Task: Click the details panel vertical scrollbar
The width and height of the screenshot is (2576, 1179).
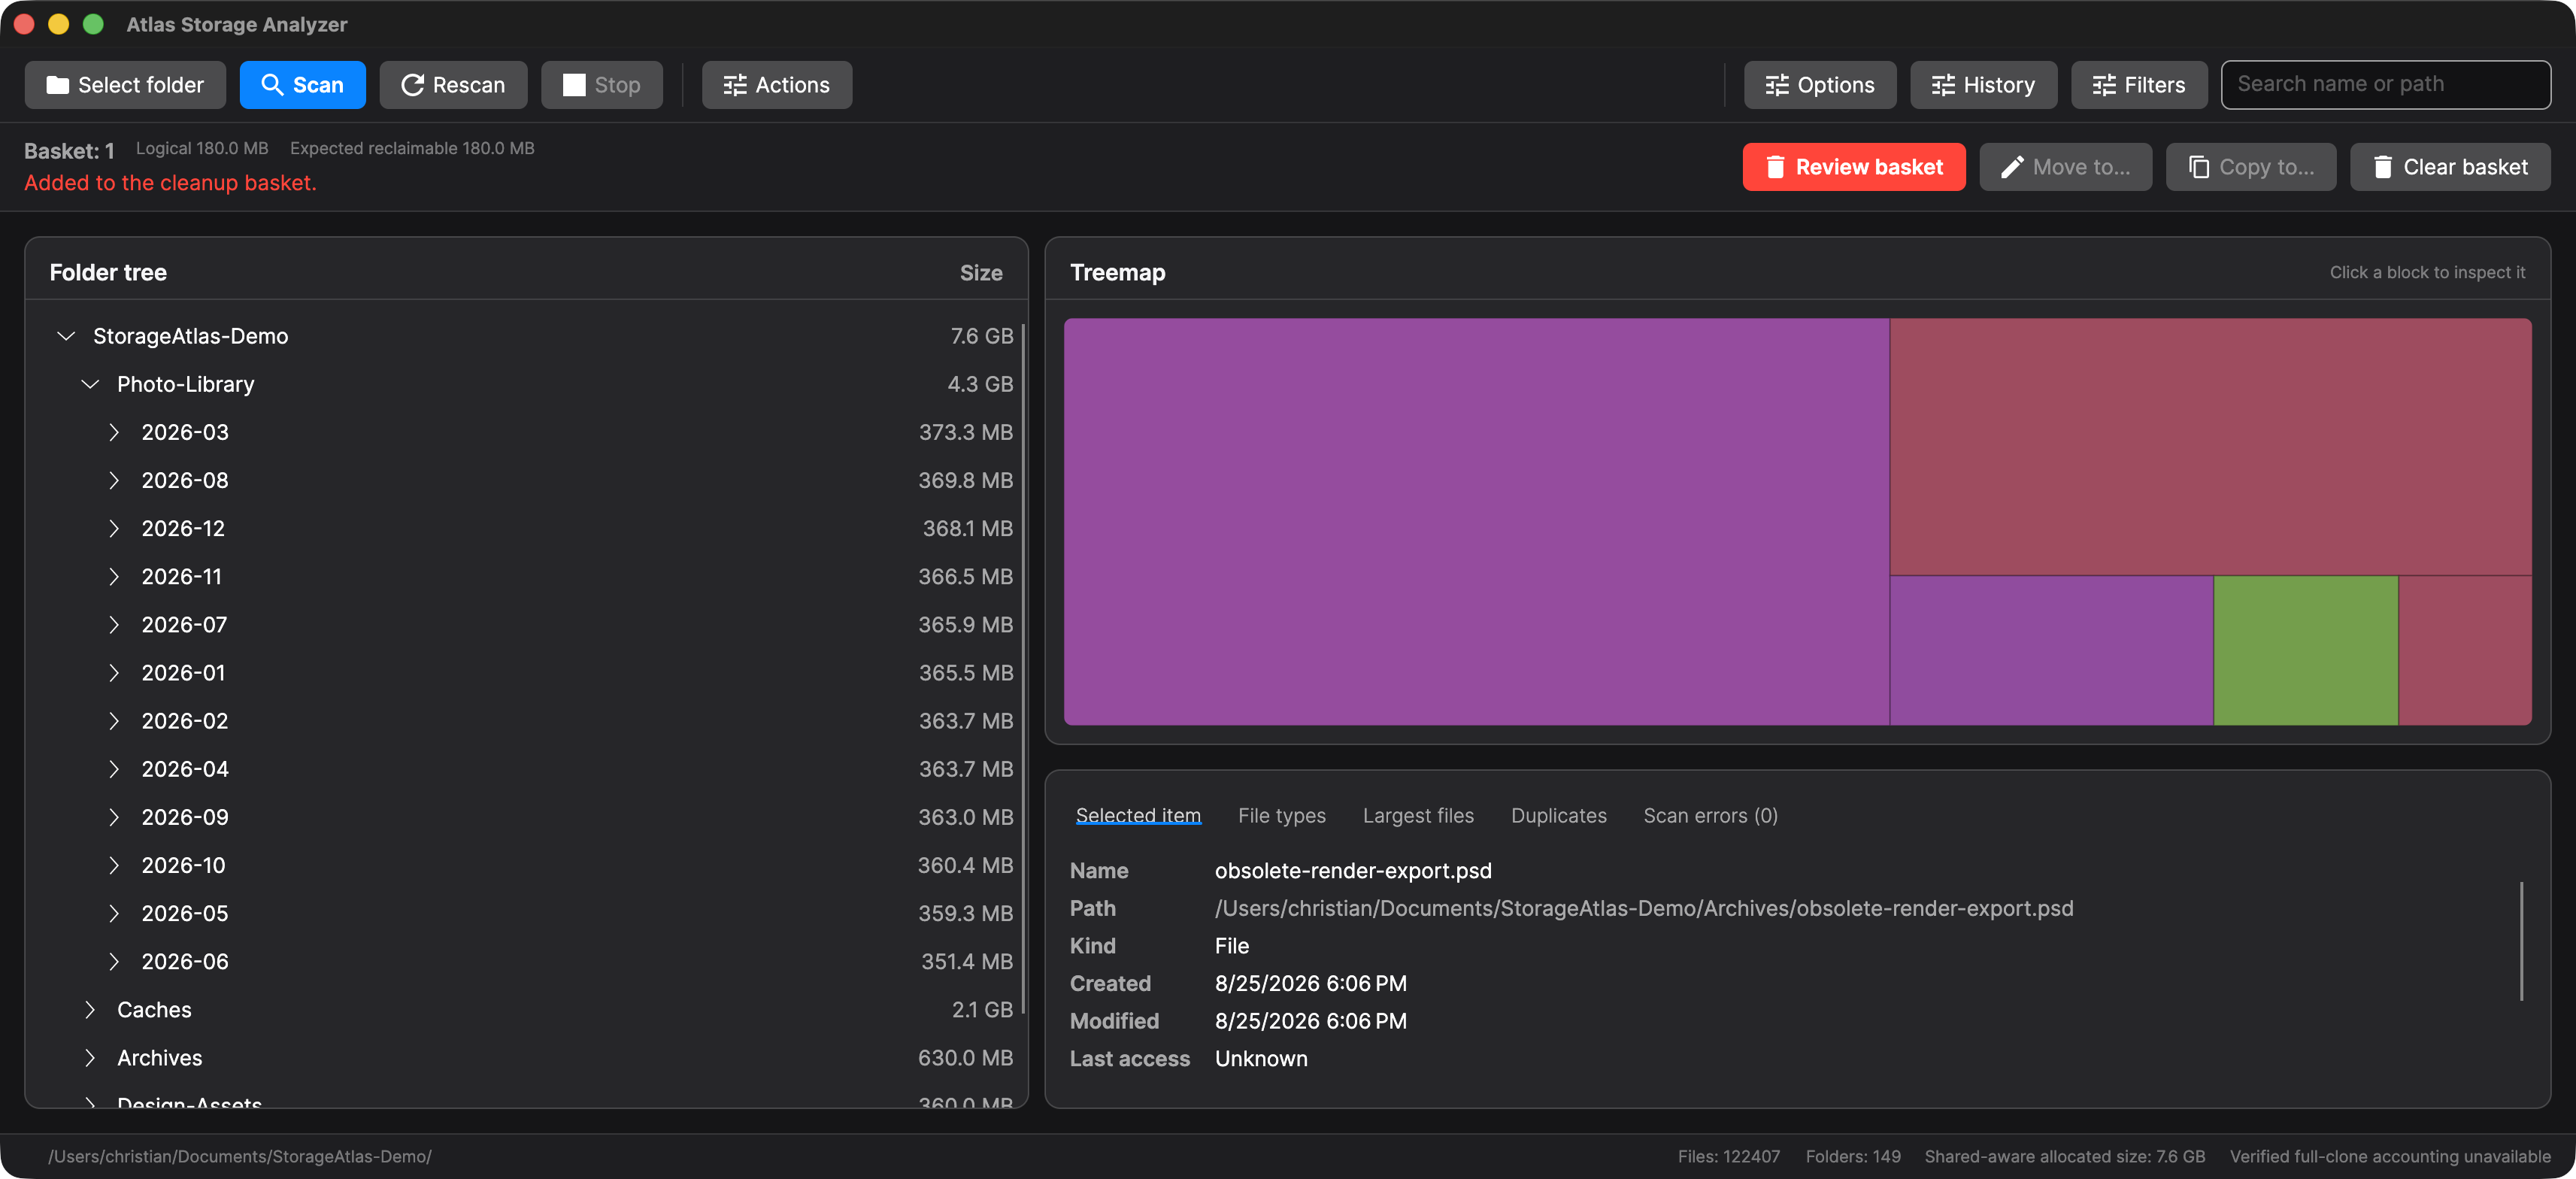Action: (2521, 940)
